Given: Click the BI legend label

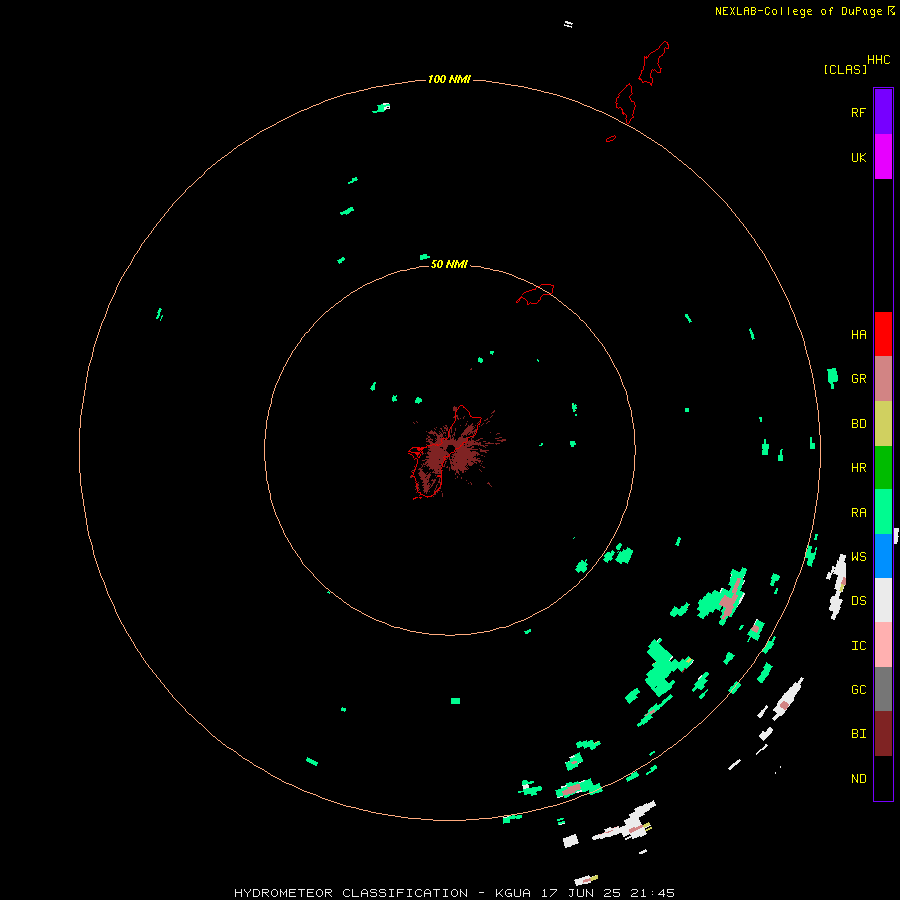Looking at the screenshot, I should [x=859, y=734].
